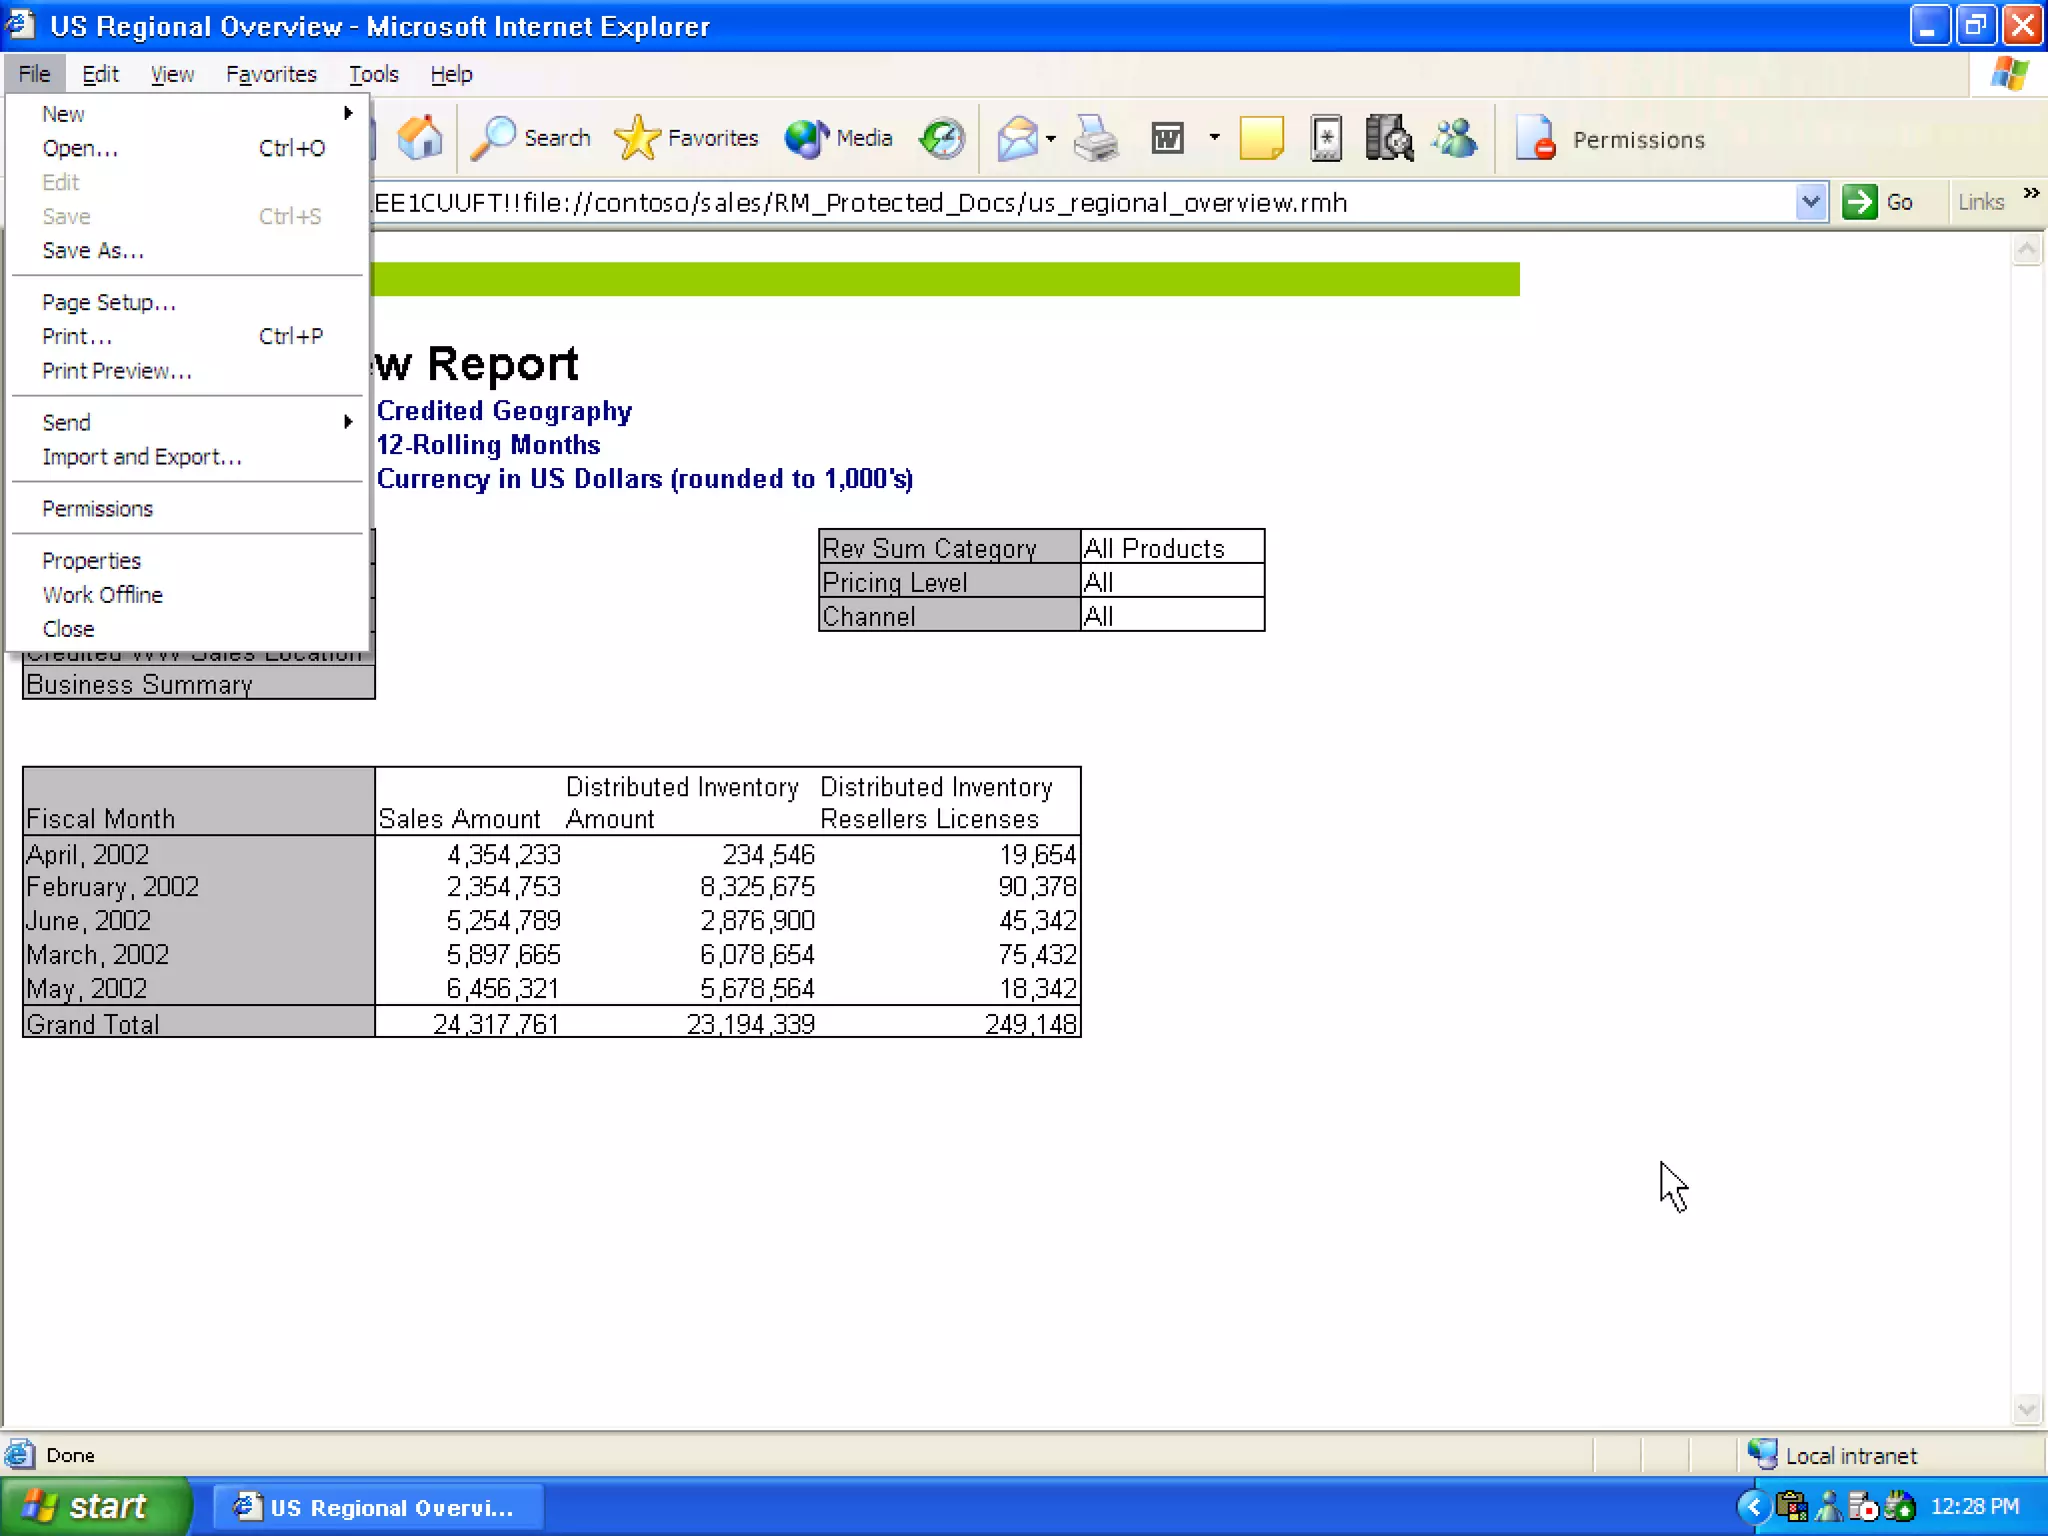This screenshot has height=1536, width=2048.
Task: Click the Start button on taskbar
Action: click(x=95, y=1506)
